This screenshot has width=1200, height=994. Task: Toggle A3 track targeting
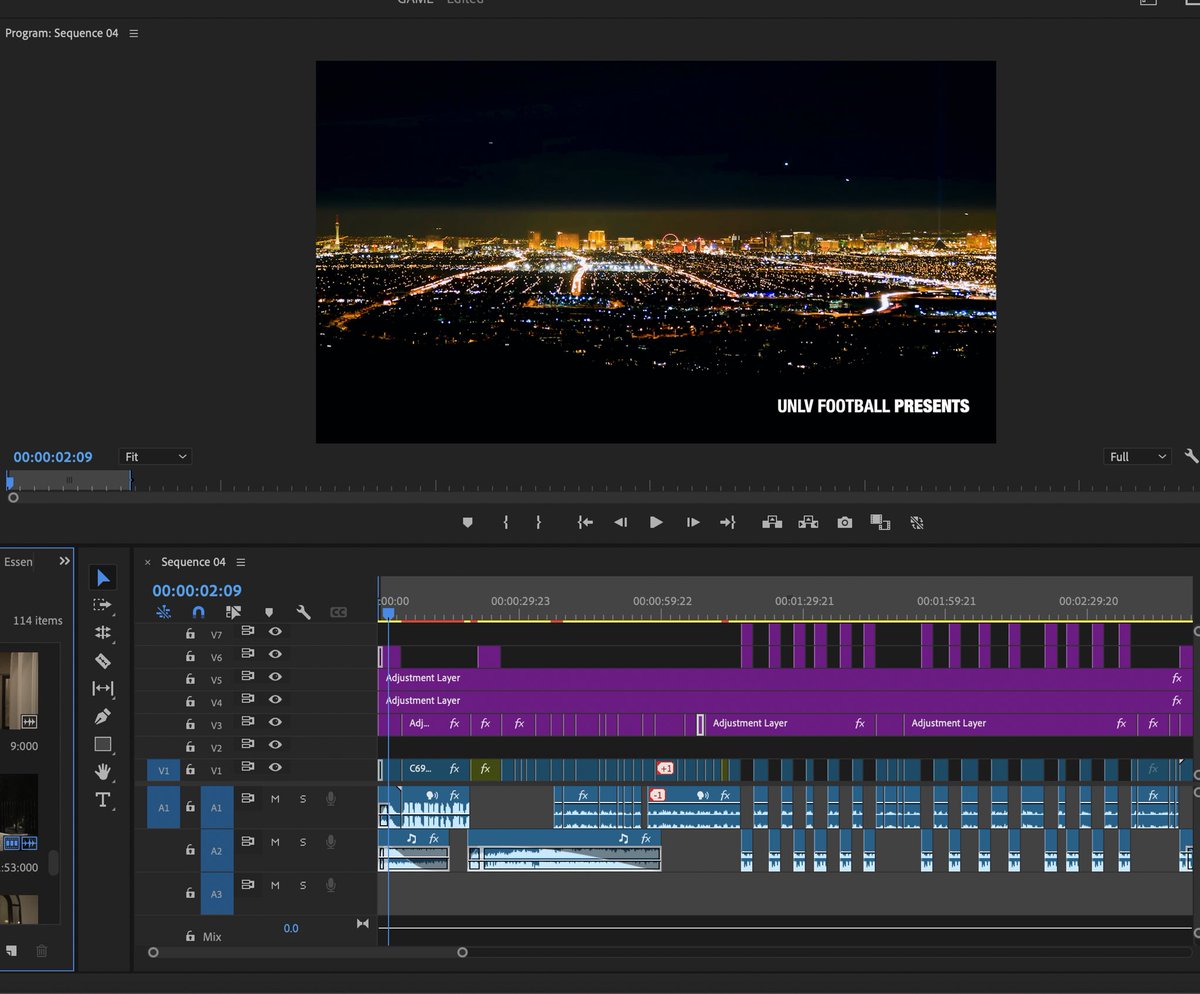pos(217,894)
